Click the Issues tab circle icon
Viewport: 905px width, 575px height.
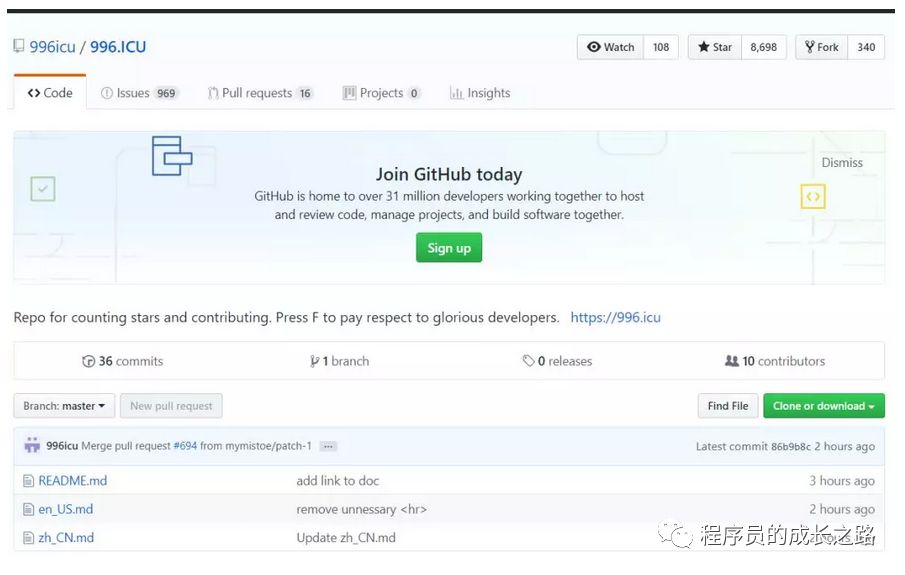click(107, 93)
